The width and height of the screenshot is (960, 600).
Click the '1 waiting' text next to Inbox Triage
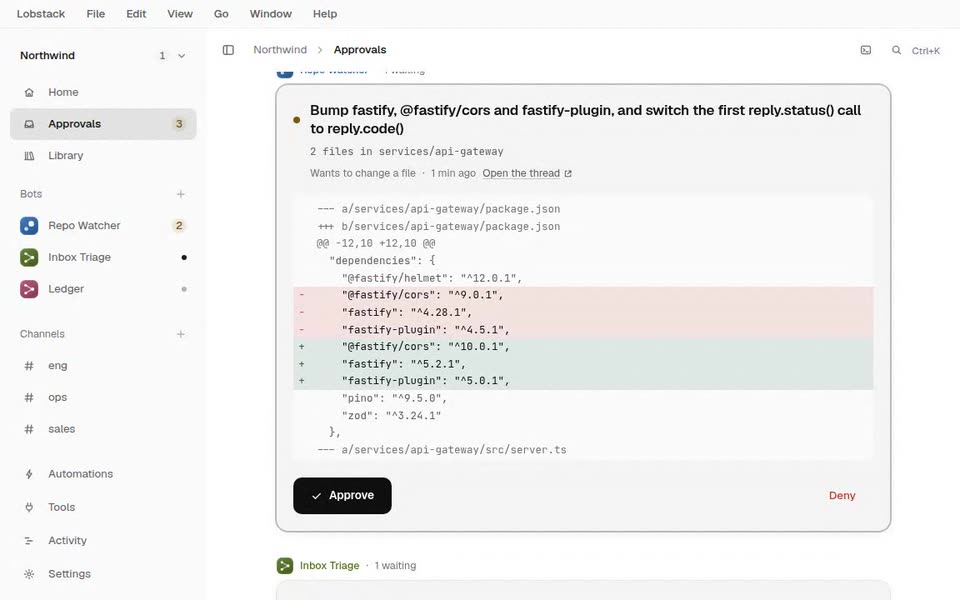(395, 566)
